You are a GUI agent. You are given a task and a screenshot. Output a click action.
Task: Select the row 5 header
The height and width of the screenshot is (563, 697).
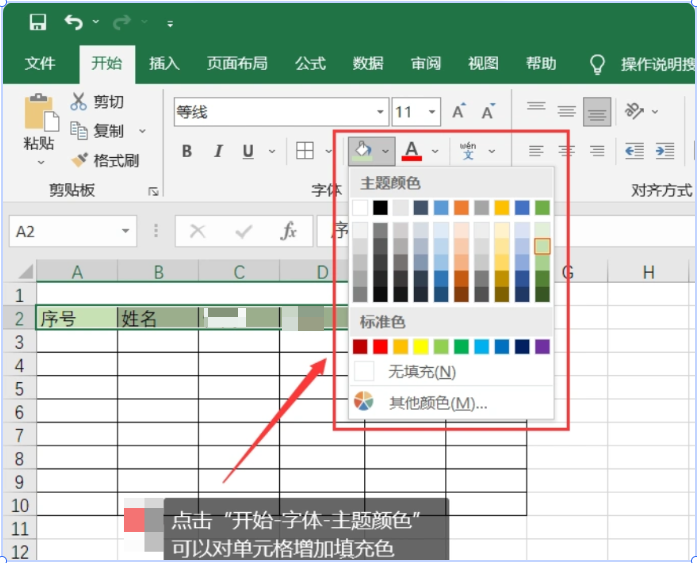coord(19,388)
